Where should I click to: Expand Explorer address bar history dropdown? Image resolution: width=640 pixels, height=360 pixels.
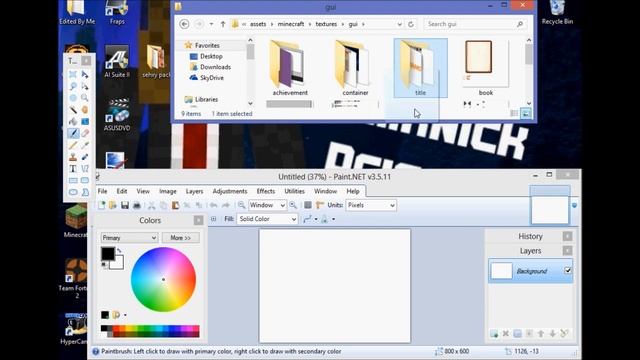click(x=399, y=24)
